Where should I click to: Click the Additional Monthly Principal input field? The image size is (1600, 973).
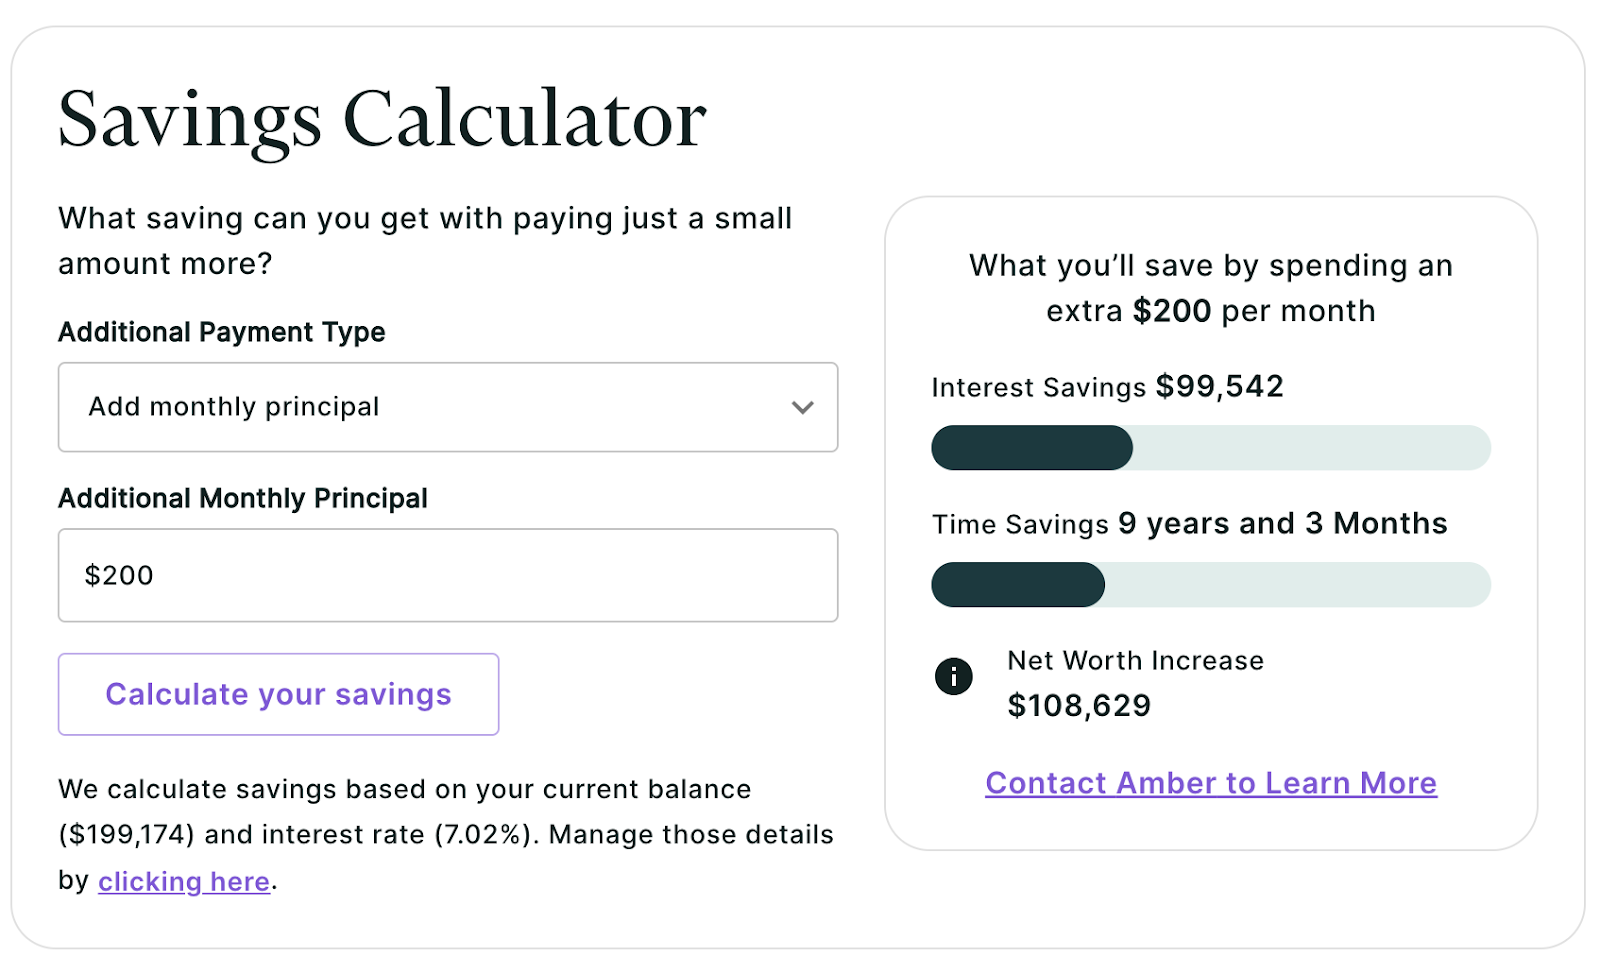pyautogui.click(x=448, y=575)
